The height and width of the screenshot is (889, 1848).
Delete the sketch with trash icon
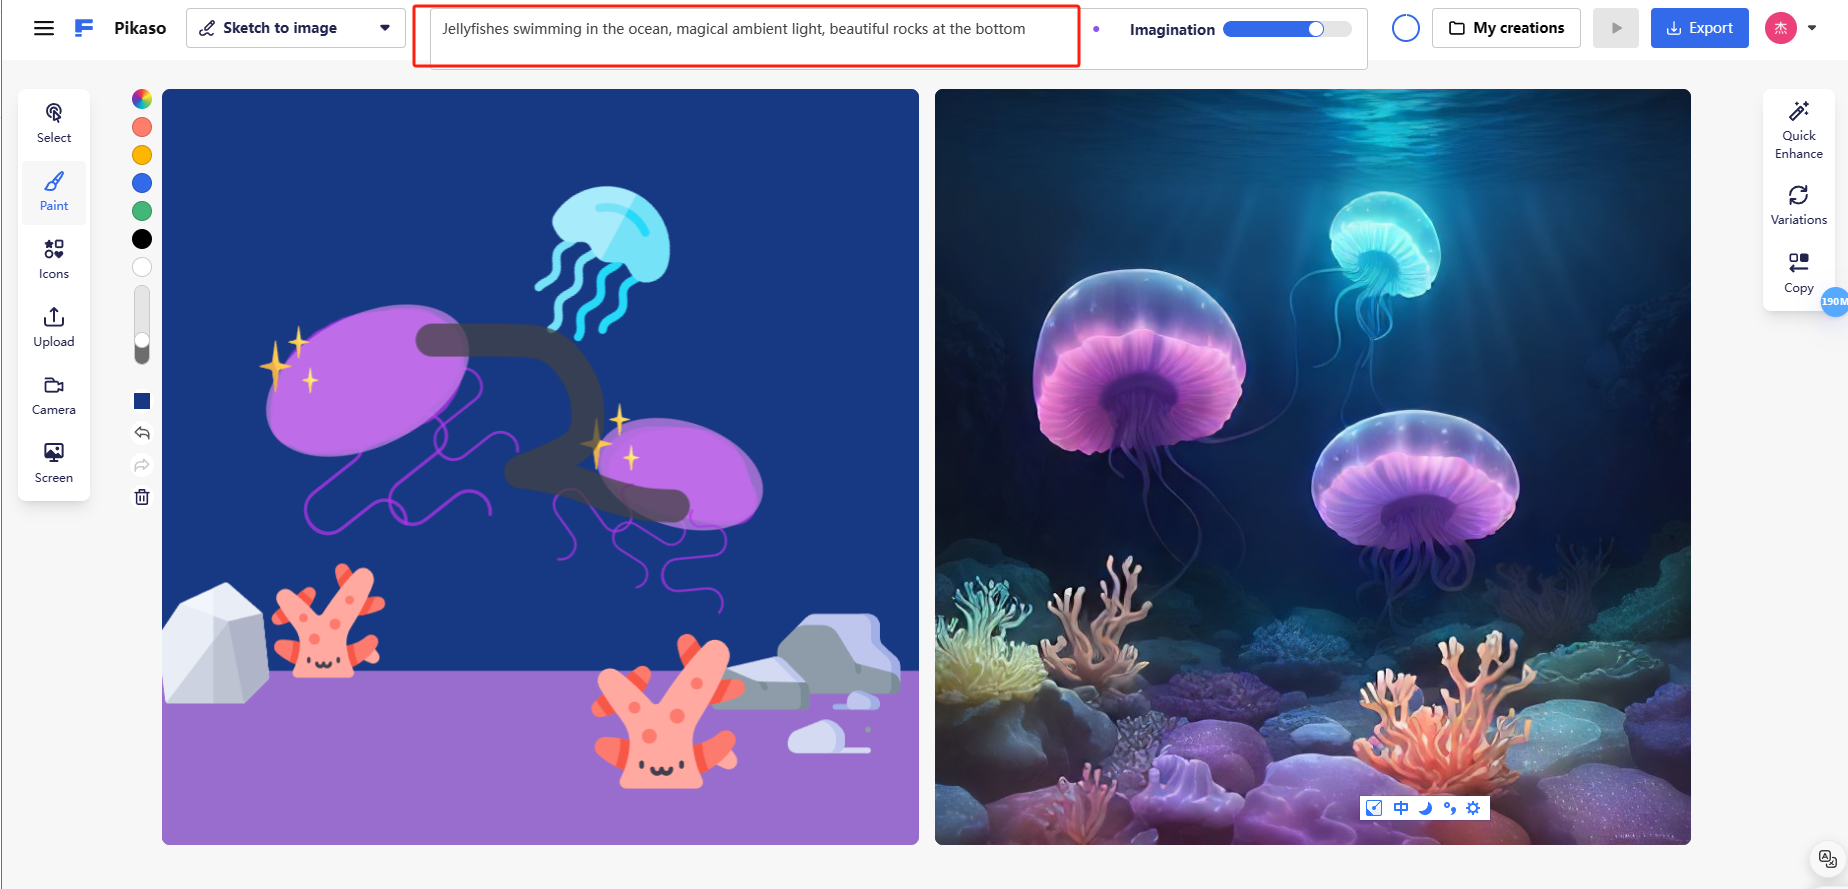142,497
